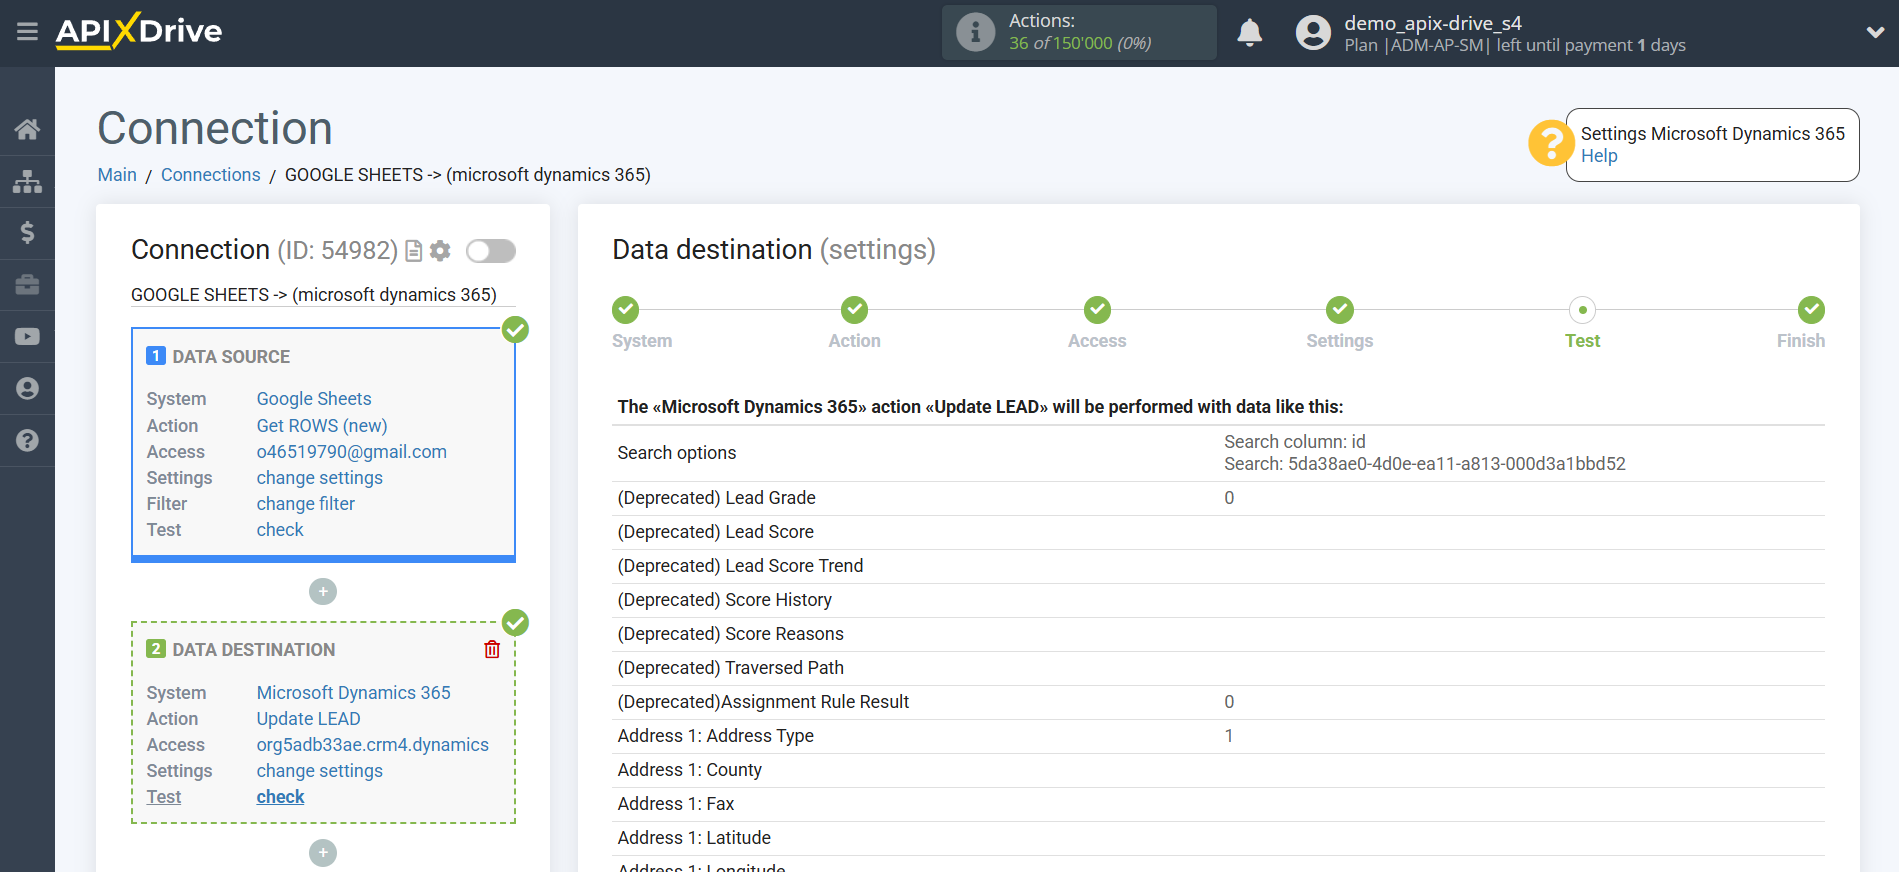Click the (Deprecated) Lead Score Trend row
The height and width of the screenshot is (872, 1899).
[x=1218, y=566]
